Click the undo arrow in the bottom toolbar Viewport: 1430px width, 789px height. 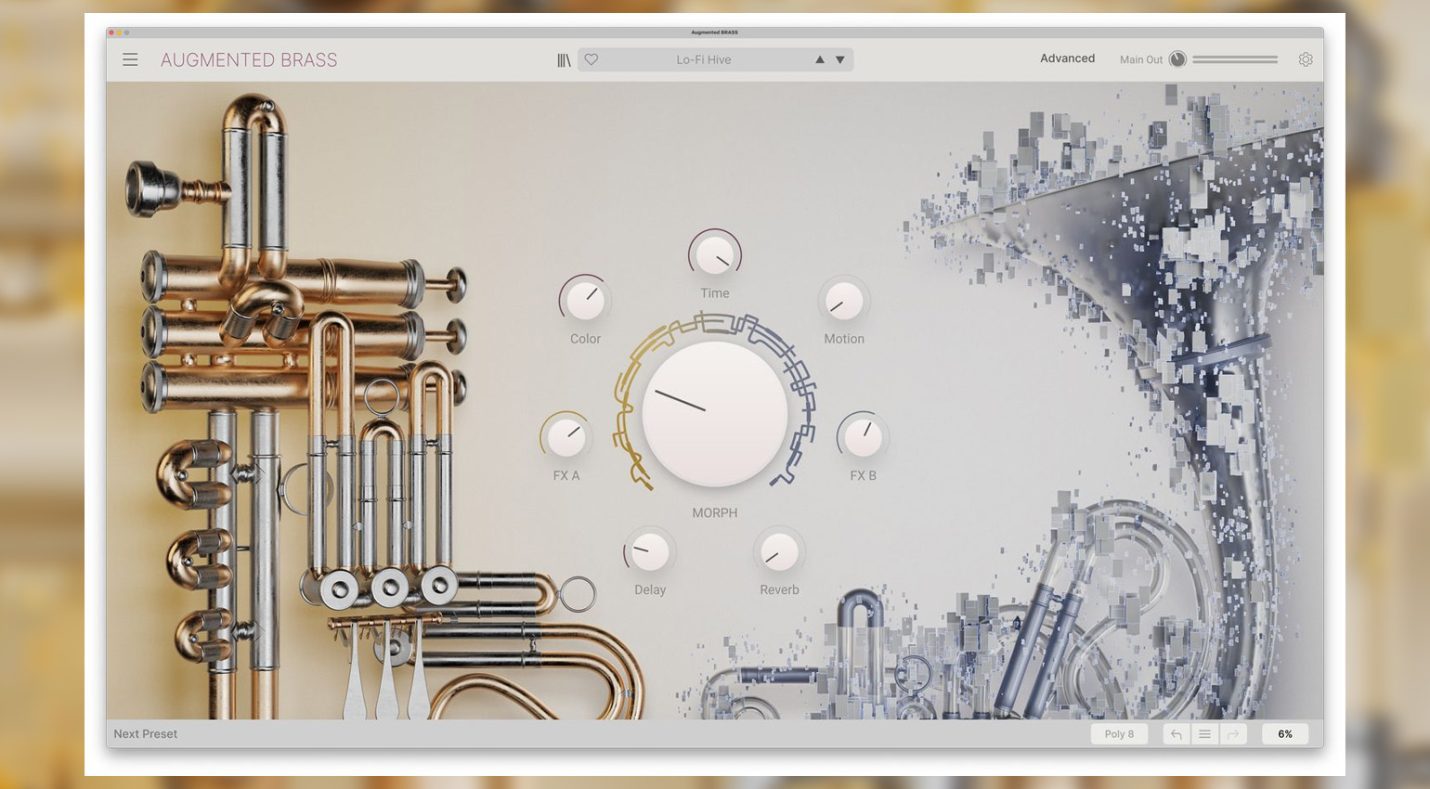[1175, 733]
